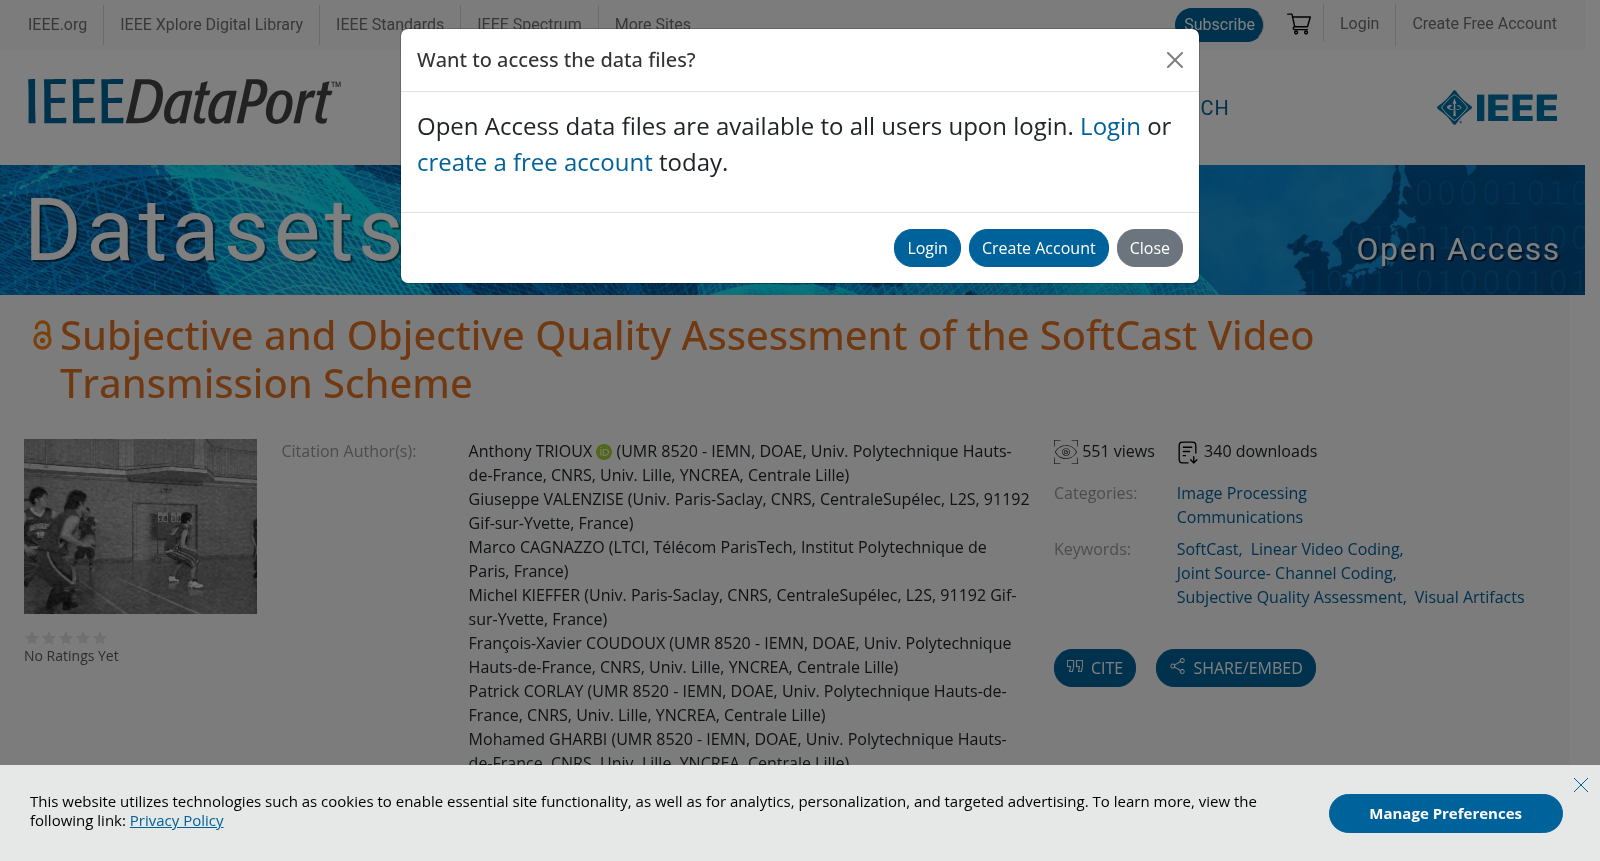Follow the 'create a free account' link
Screen dimensions: 1600x861
(x=534, y=163)
